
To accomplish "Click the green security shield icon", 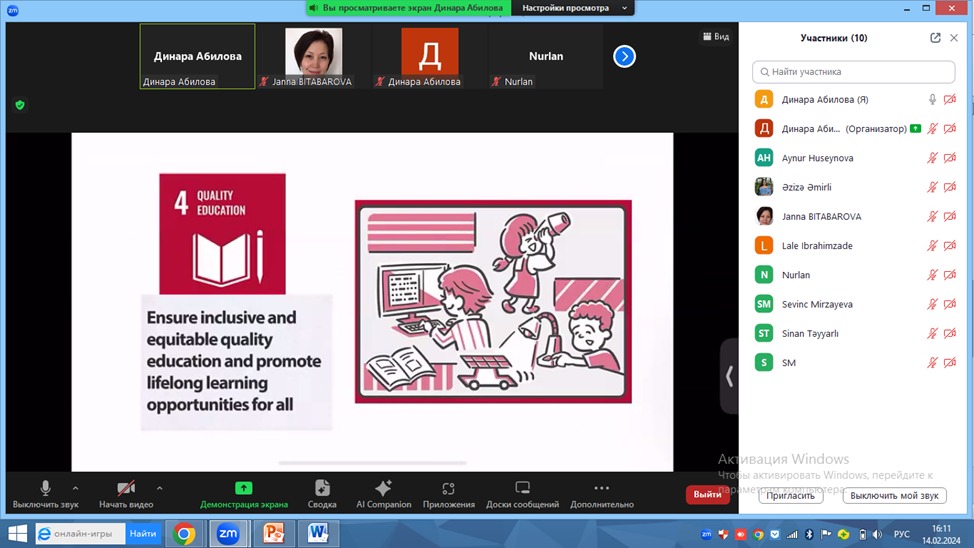I will pyautogui.click(x=20, y=105).
